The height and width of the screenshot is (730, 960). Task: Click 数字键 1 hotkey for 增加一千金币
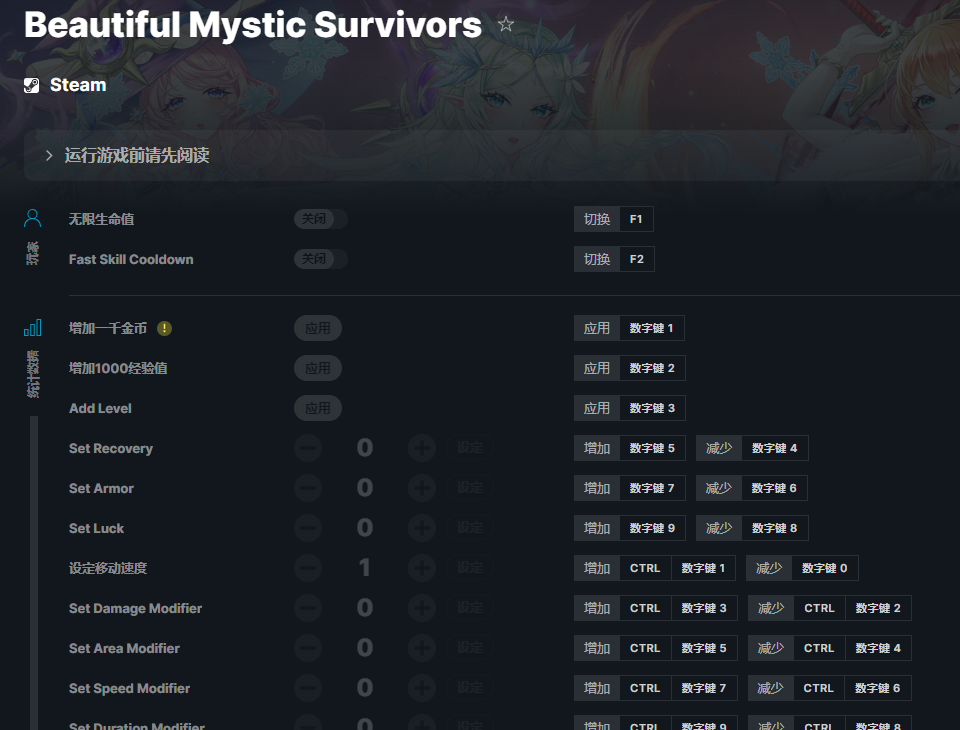coord(651,328)
